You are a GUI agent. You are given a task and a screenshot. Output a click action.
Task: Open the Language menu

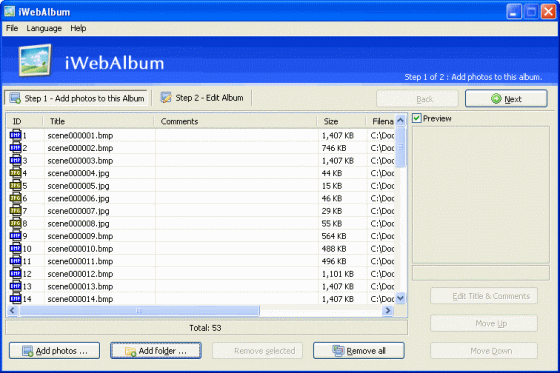pyautogui.click(x=44, y=28)
